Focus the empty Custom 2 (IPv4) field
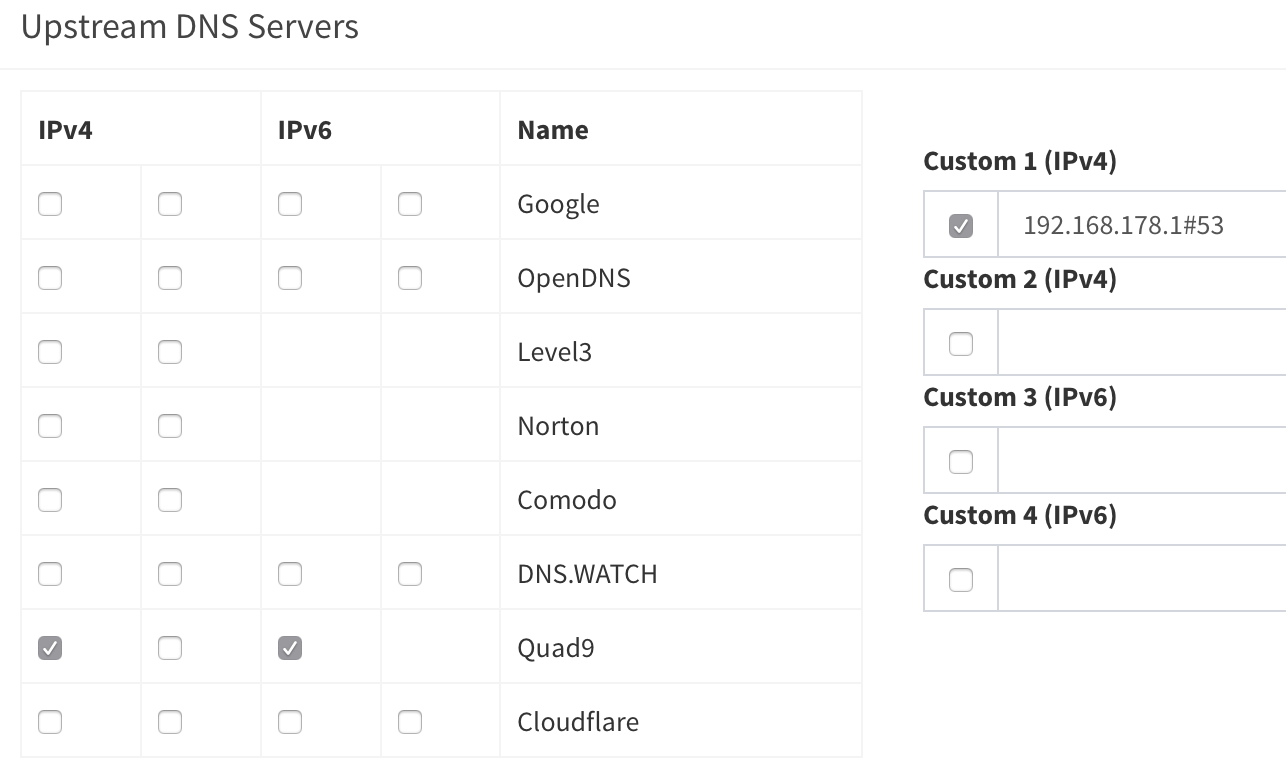Screen dimensions: 1286x782 click(x=1142, y=342)
